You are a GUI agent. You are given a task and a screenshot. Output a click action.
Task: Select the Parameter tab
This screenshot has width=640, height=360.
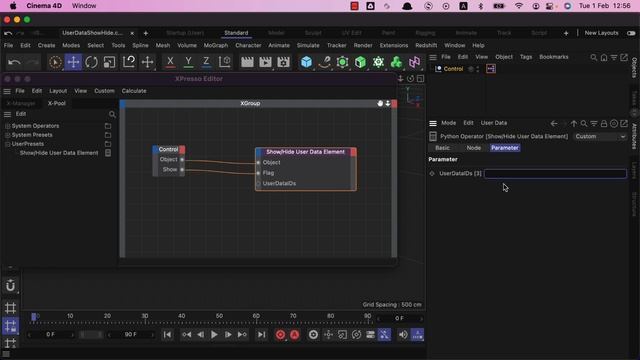point(504,148)
